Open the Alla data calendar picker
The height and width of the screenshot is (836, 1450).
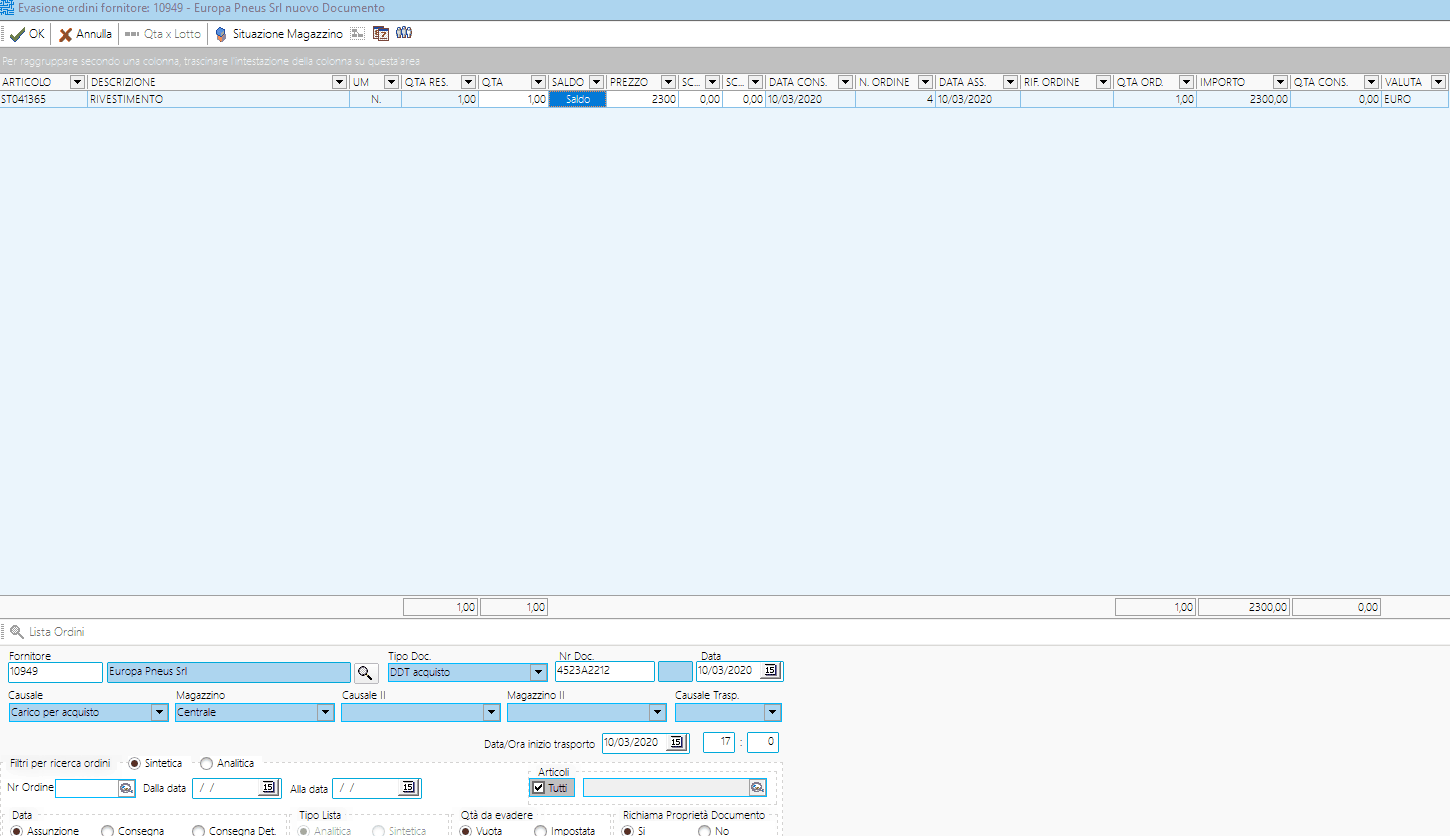point(407,788)
